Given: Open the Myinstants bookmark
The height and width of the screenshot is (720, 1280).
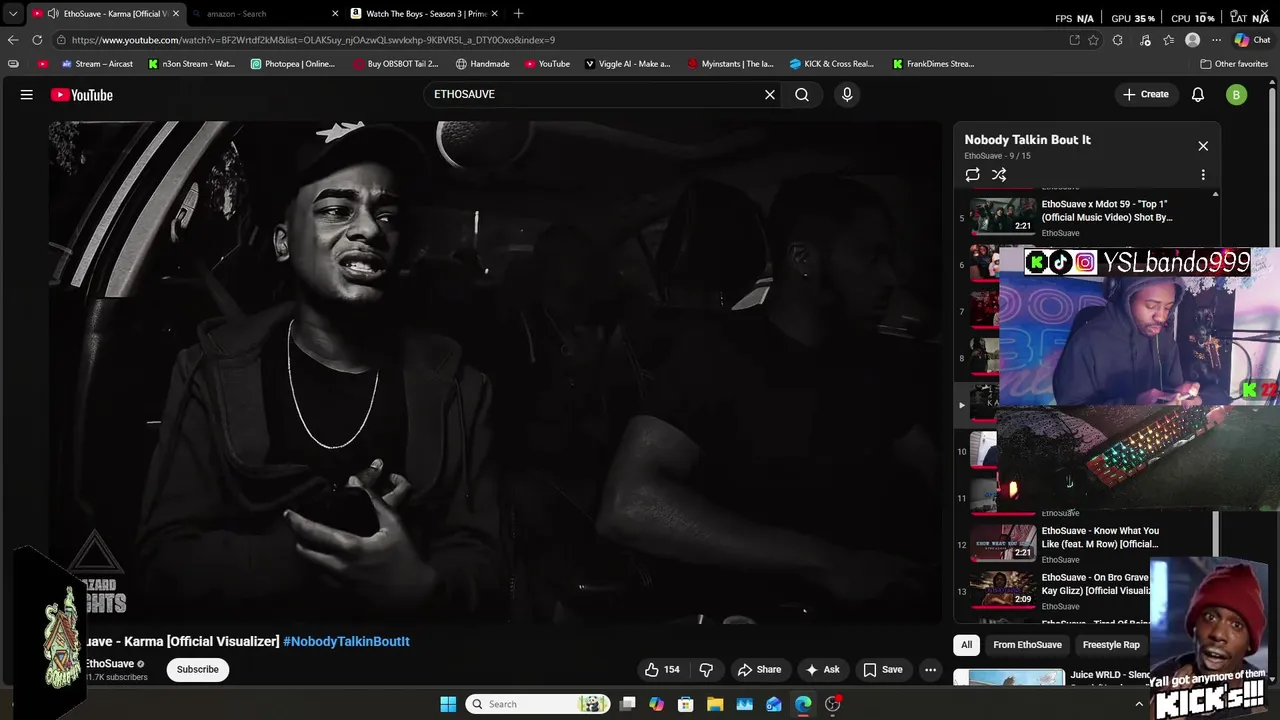Looking at the screenshot, I should pyautogui.click(x=730, y=64).
